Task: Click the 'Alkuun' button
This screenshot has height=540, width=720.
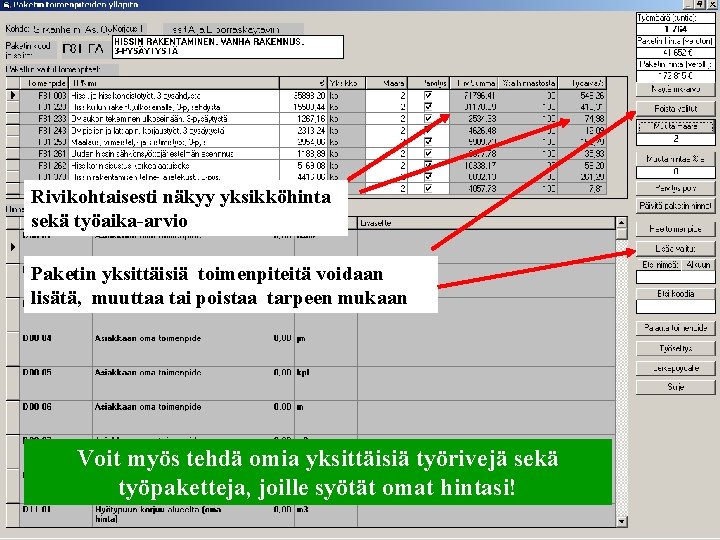Action: click(699, 265)
